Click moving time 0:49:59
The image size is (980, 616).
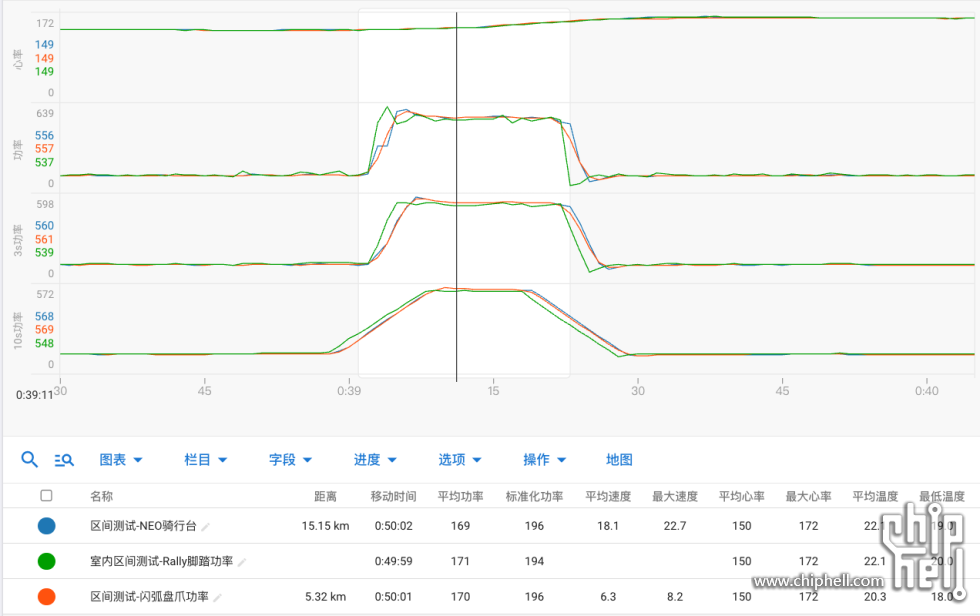[393, 561]
